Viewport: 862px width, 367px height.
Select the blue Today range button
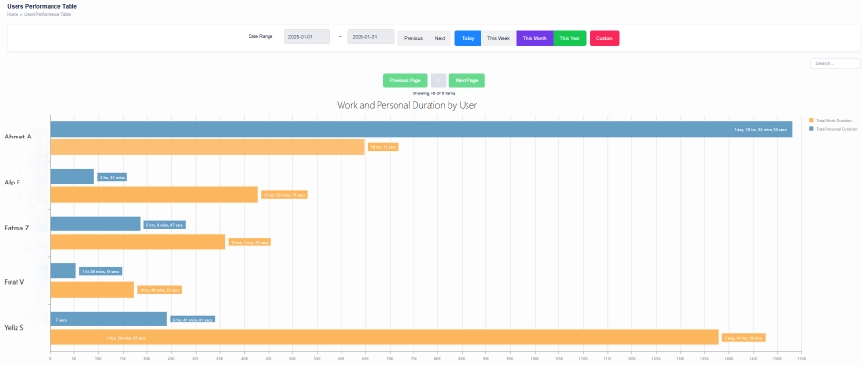pyautogui.click(x=468, y=38)
